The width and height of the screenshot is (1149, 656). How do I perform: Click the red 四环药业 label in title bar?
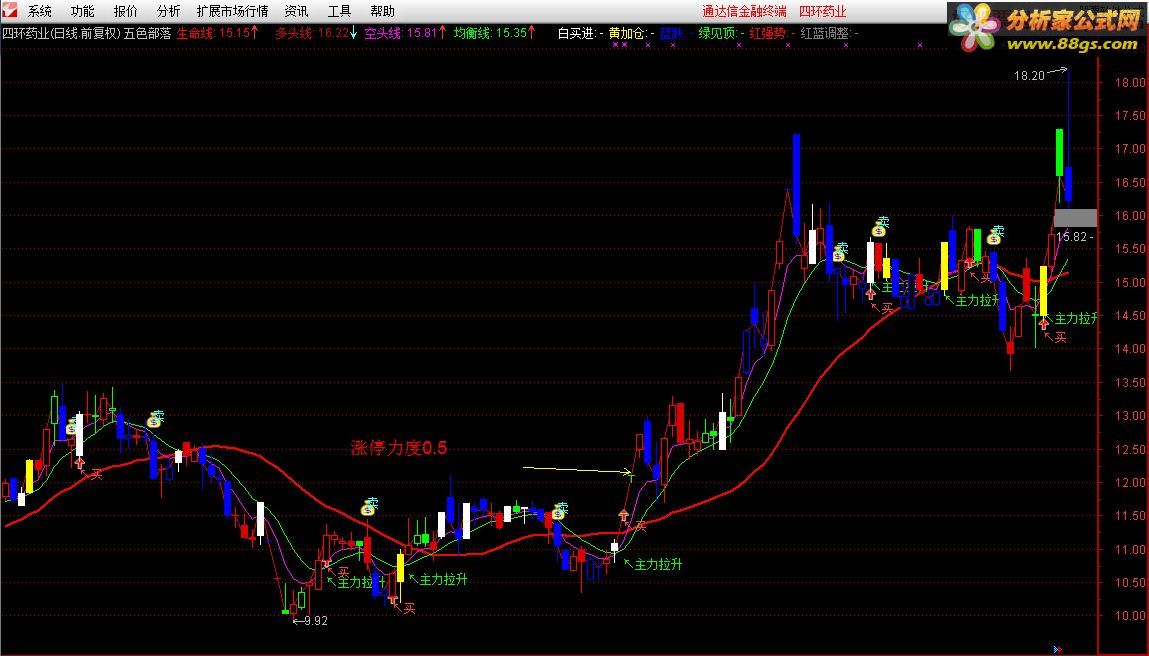[x=822, y=11]
